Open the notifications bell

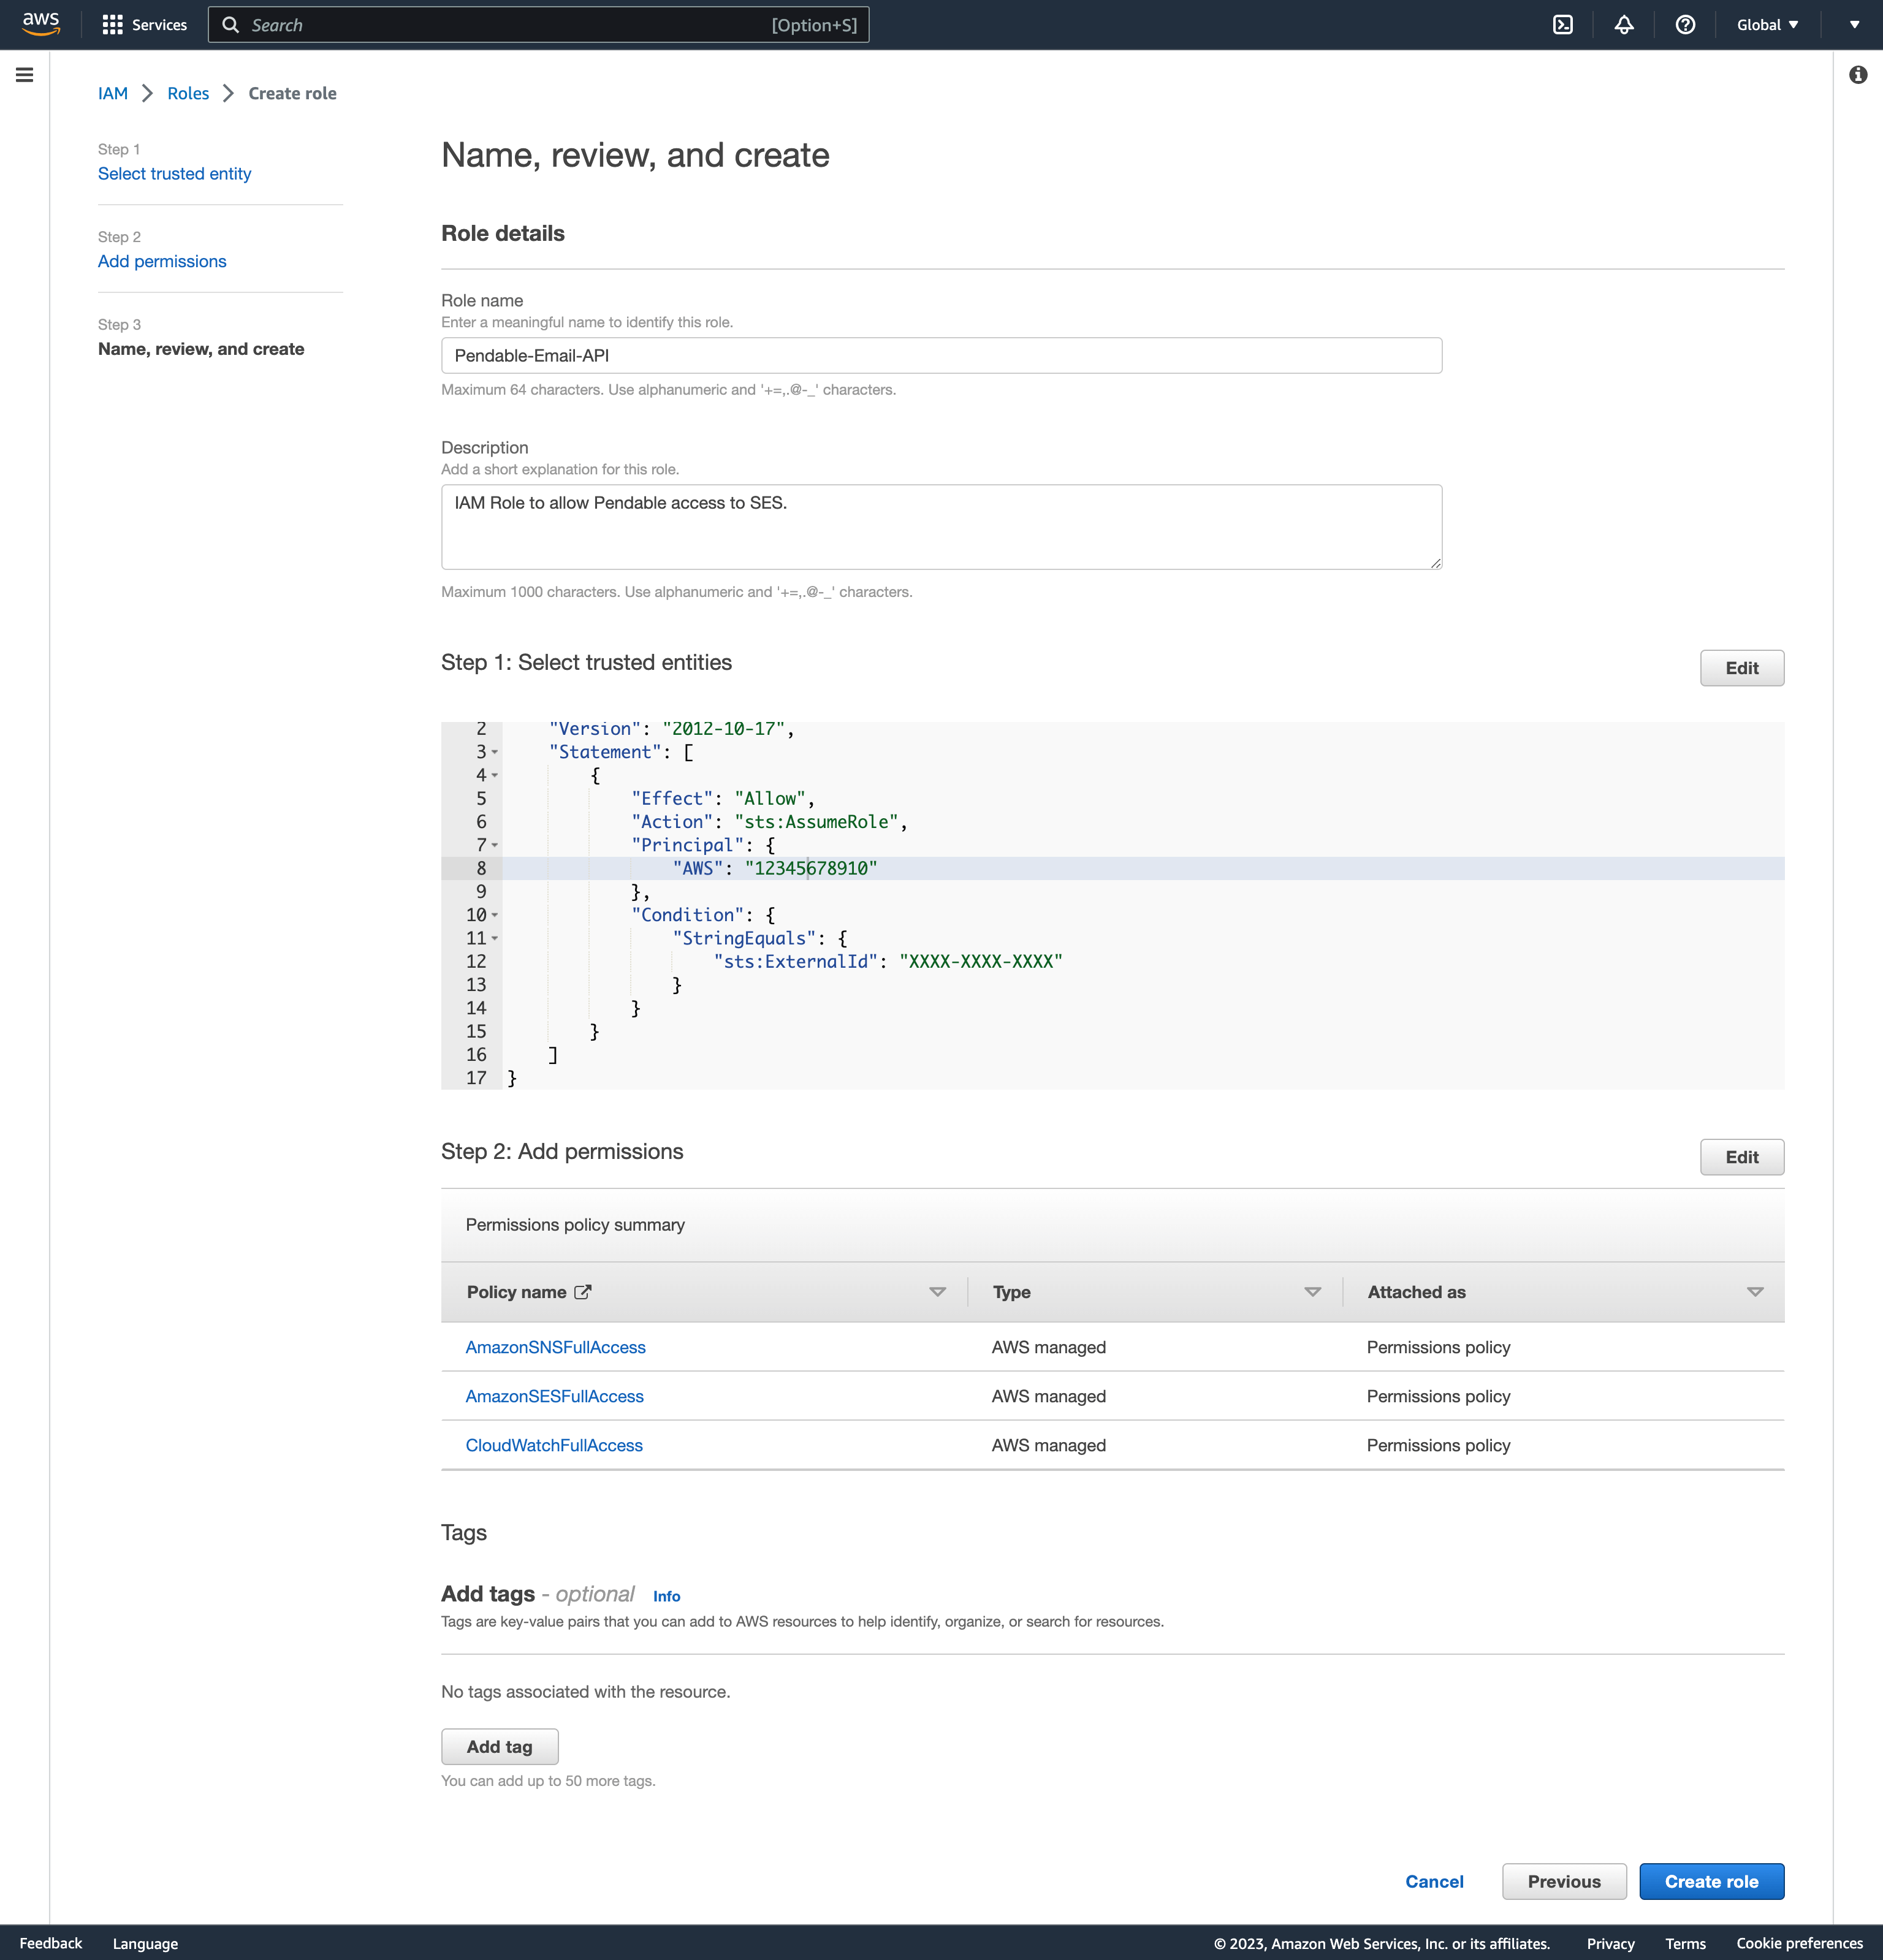[1624, 25]
